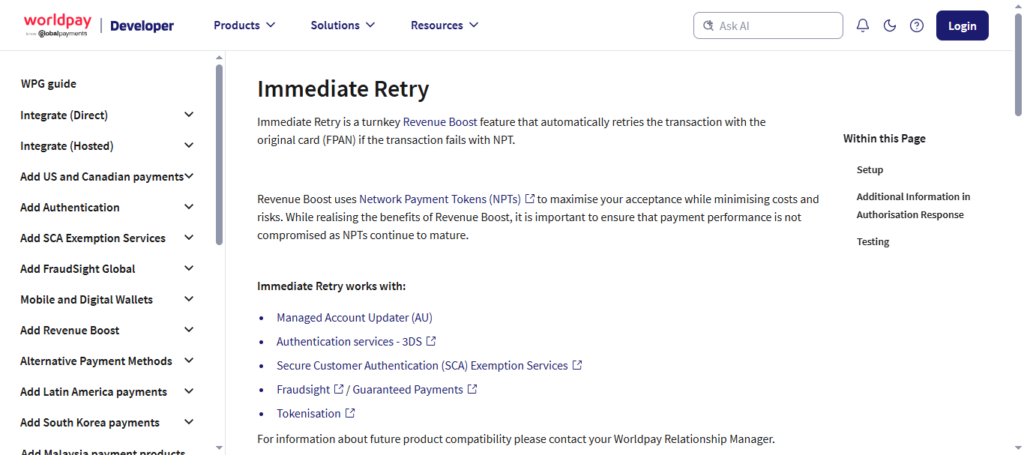This screenshot has height=455, width=1024.
Task: Expand chevron for Add SCA Exemption Services
Action: [x=189, y=238]
